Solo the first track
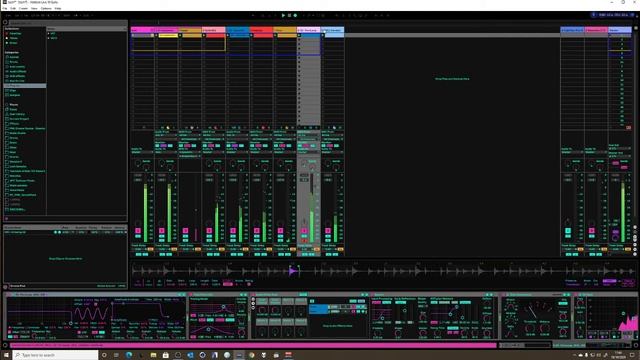The height and width of the screenshot is (360, 640). tap(138, 236)
